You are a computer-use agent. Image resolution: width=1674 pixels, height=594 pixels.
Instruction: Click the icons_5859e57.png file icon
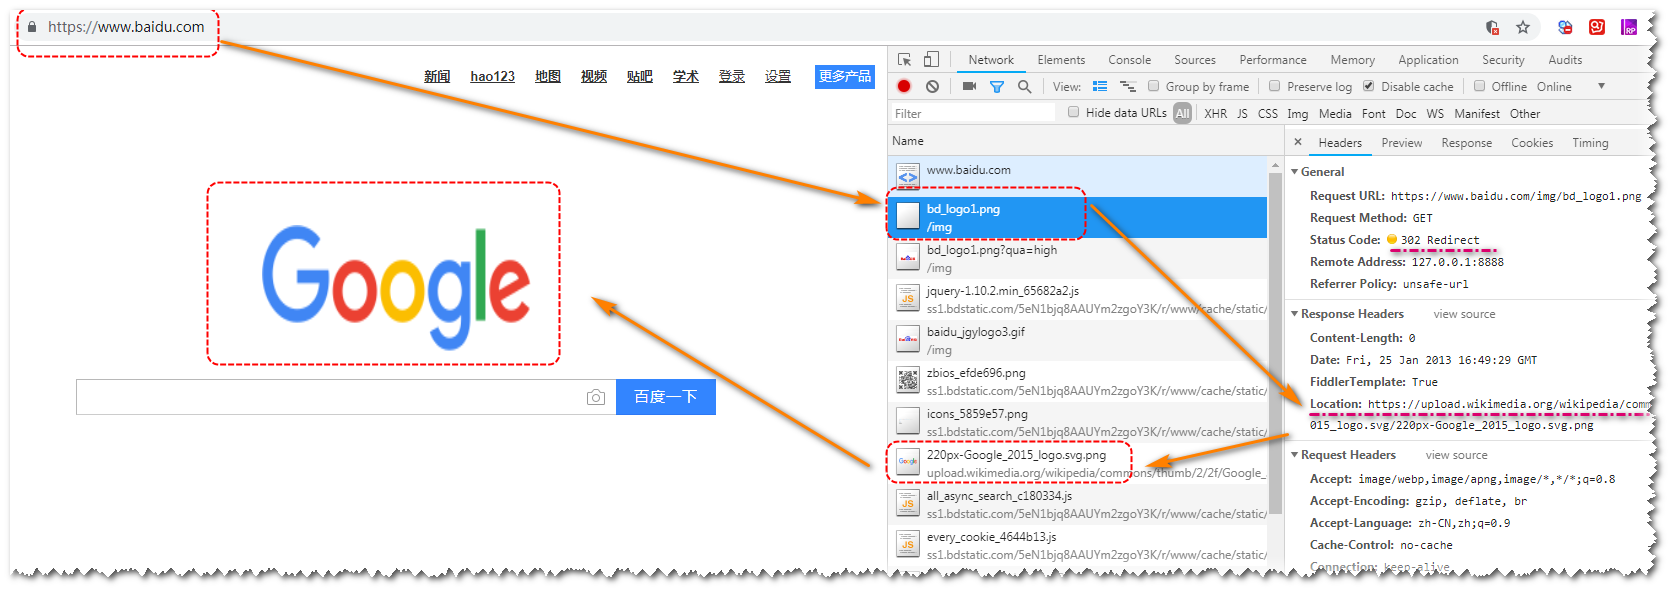[x=908, y=421]
